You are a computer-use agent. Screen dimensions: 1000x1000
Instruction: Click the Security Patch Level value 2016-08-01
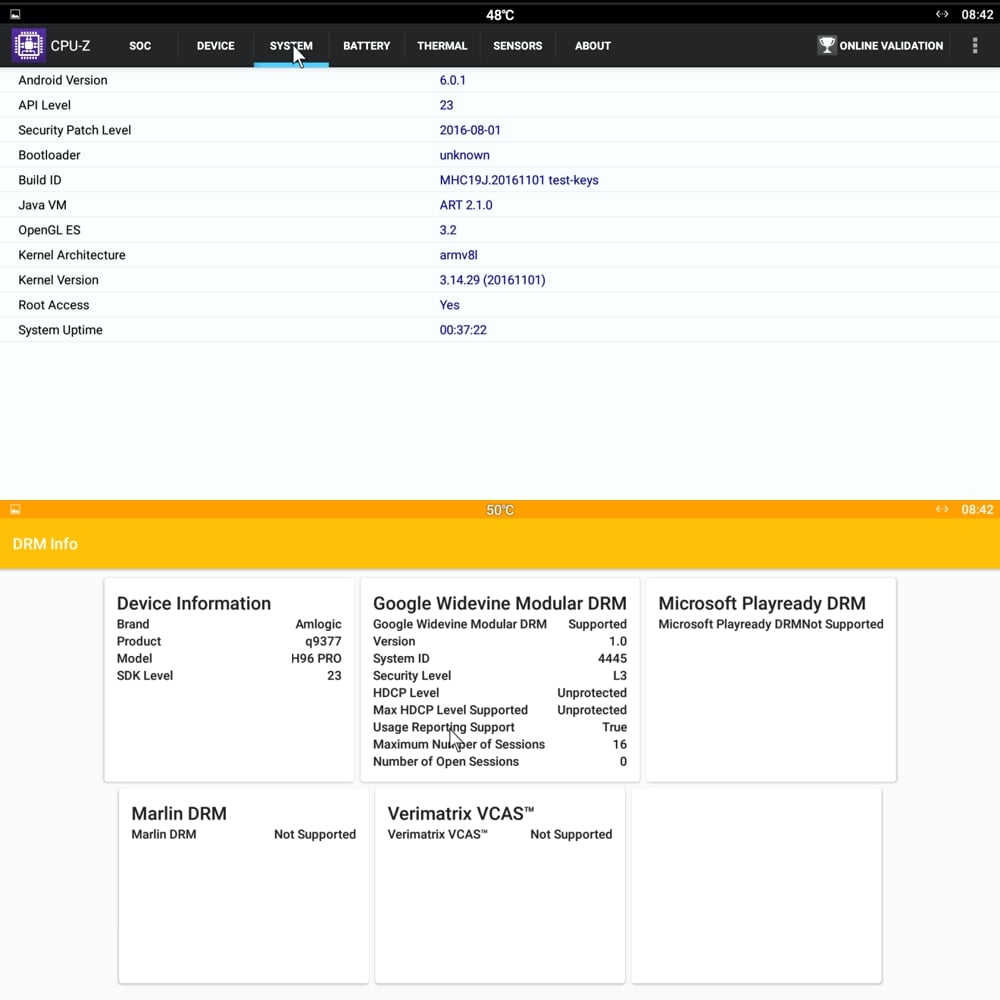(470, 130)
